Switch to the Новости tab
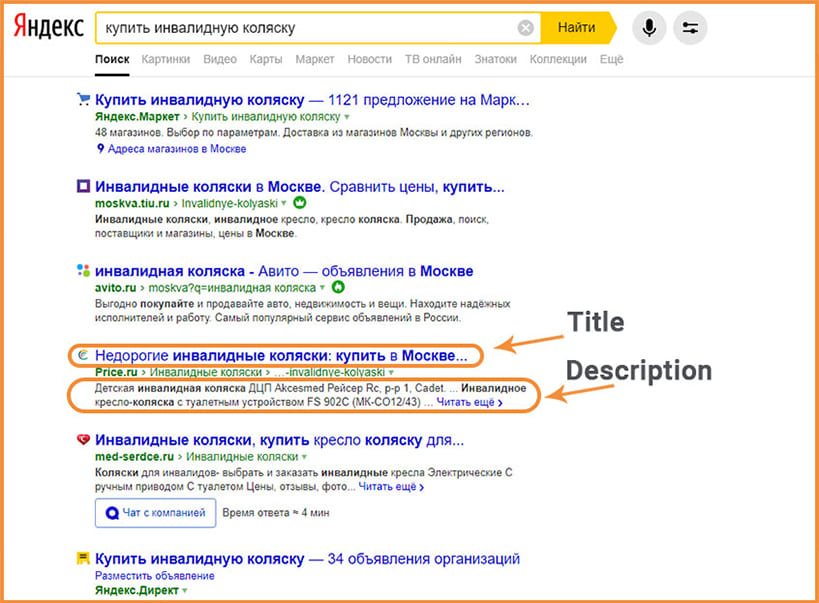The image size is (819, 603). pos(370,59)
